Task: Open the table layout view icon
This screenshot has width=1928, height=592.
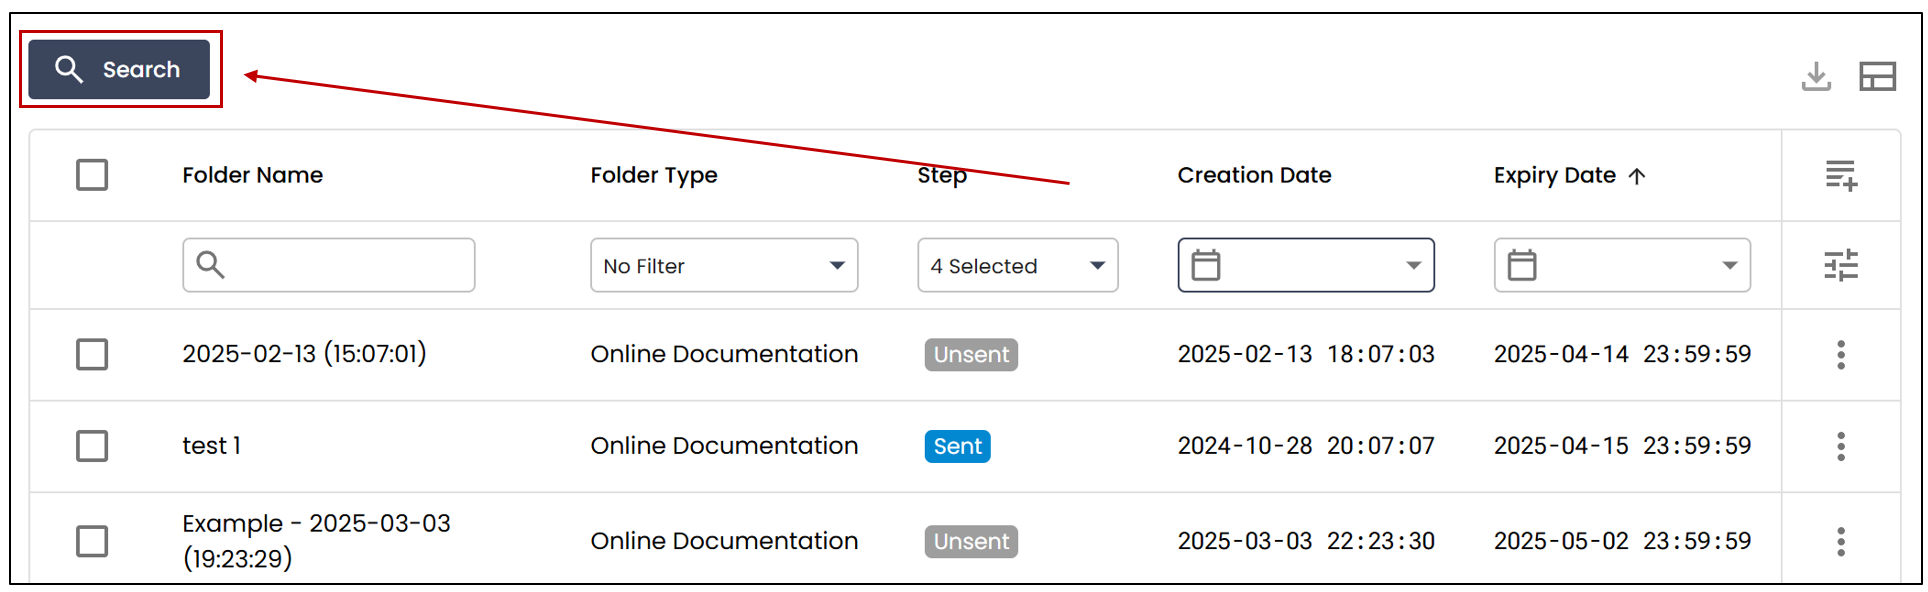Action: (x=1877, y=76)
